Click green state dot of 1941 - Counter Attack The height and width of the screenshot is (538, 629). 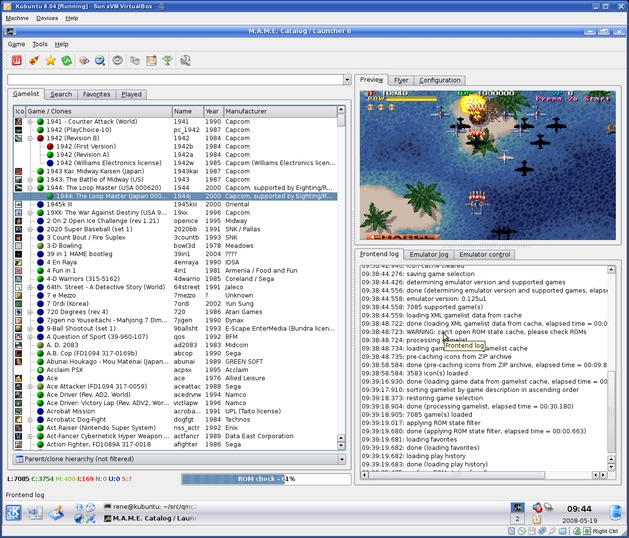pos(40,122)
